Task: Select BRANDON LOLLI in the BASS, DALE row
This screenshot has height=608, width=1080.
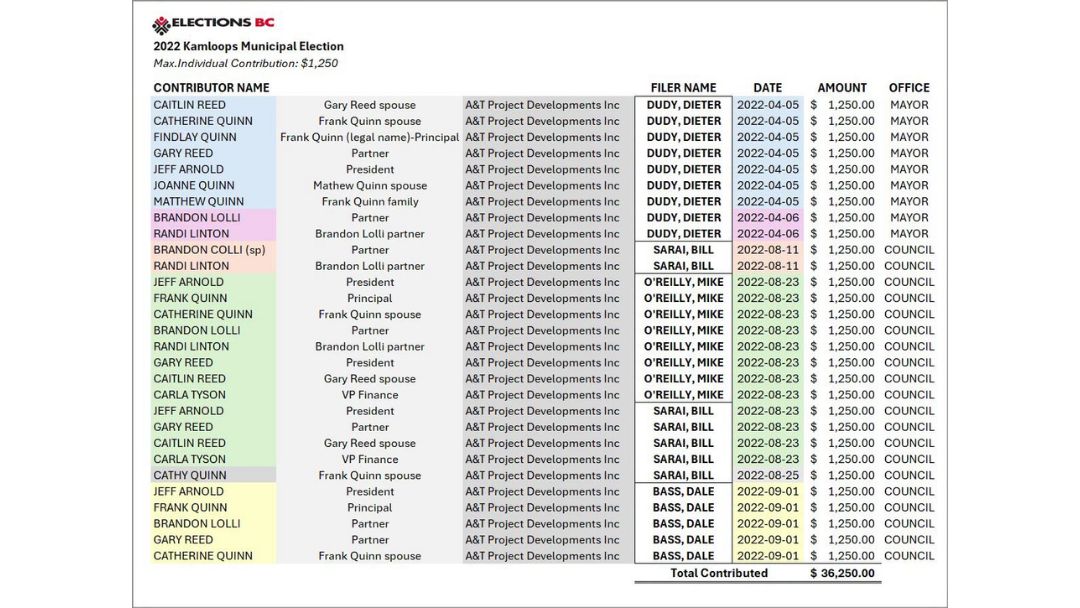Action: pos(197,523)
